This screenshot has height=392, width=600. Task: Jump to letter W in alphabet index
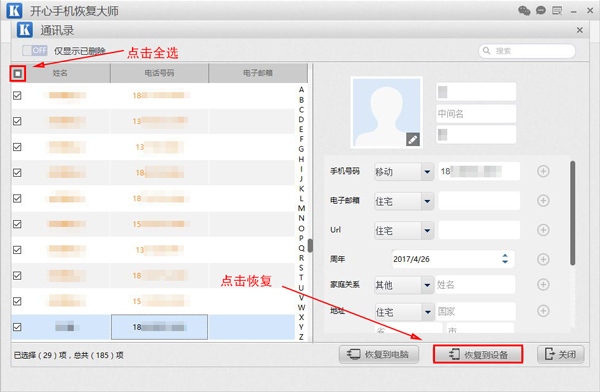[301, 307]
